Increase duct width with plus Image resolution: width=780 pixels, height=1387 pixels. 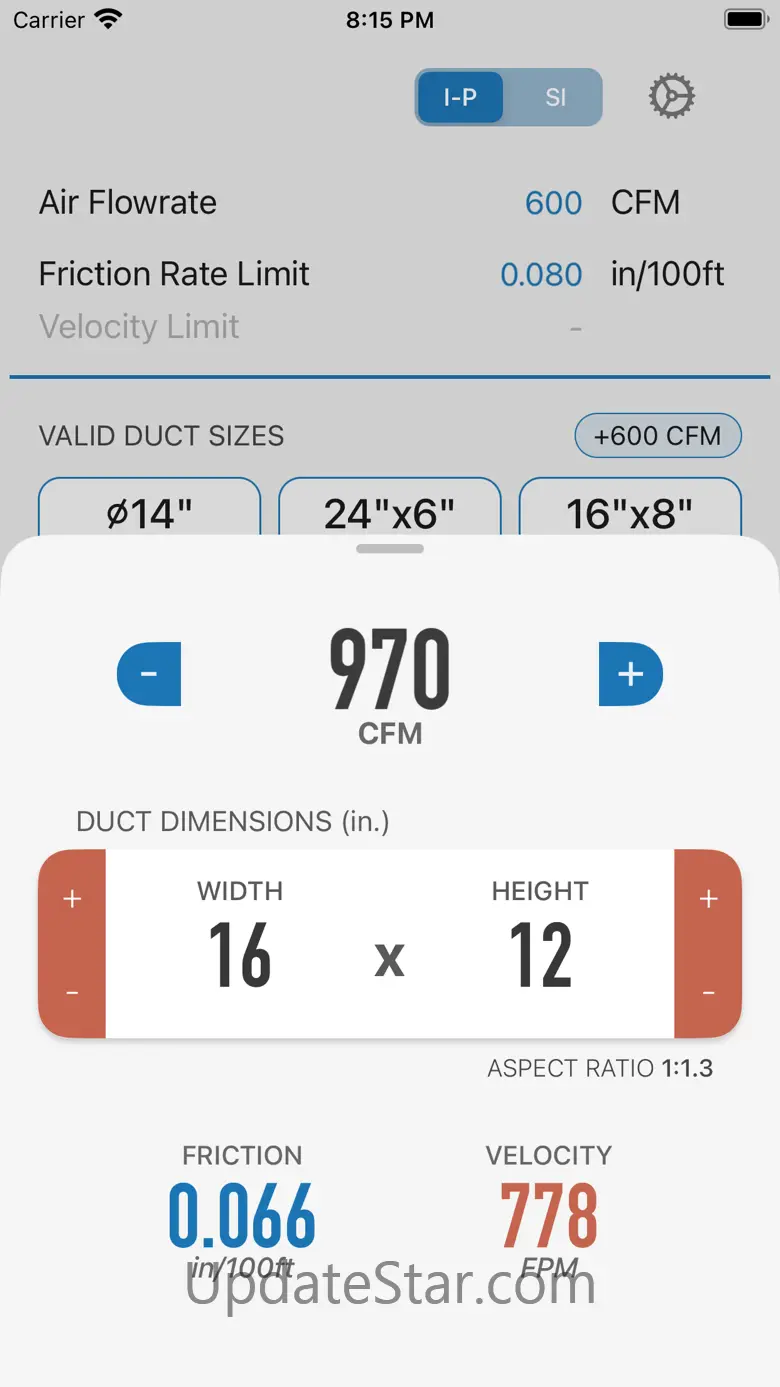pyautogui.click(x=72, y=899)
